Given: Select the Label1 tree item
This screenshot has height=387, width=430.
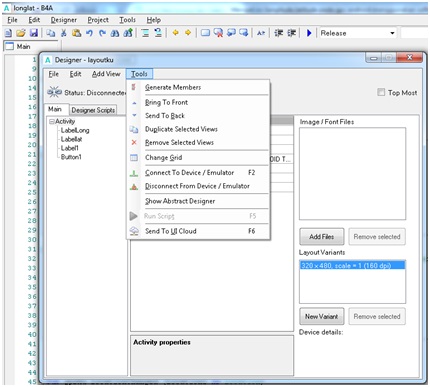Looking at the screenshot, I should click(x=69, y=148).
